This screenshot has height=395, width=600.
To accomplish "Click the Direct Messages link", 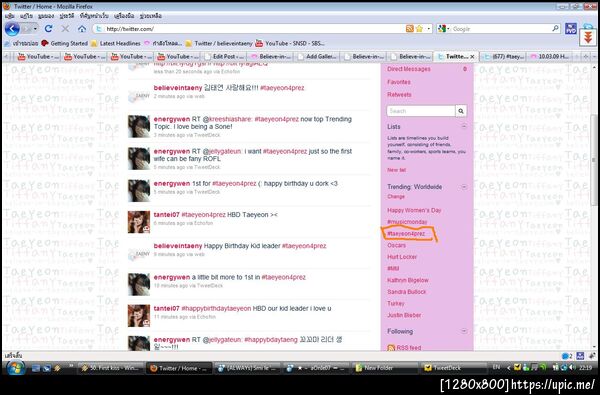I will coord(409,69).
